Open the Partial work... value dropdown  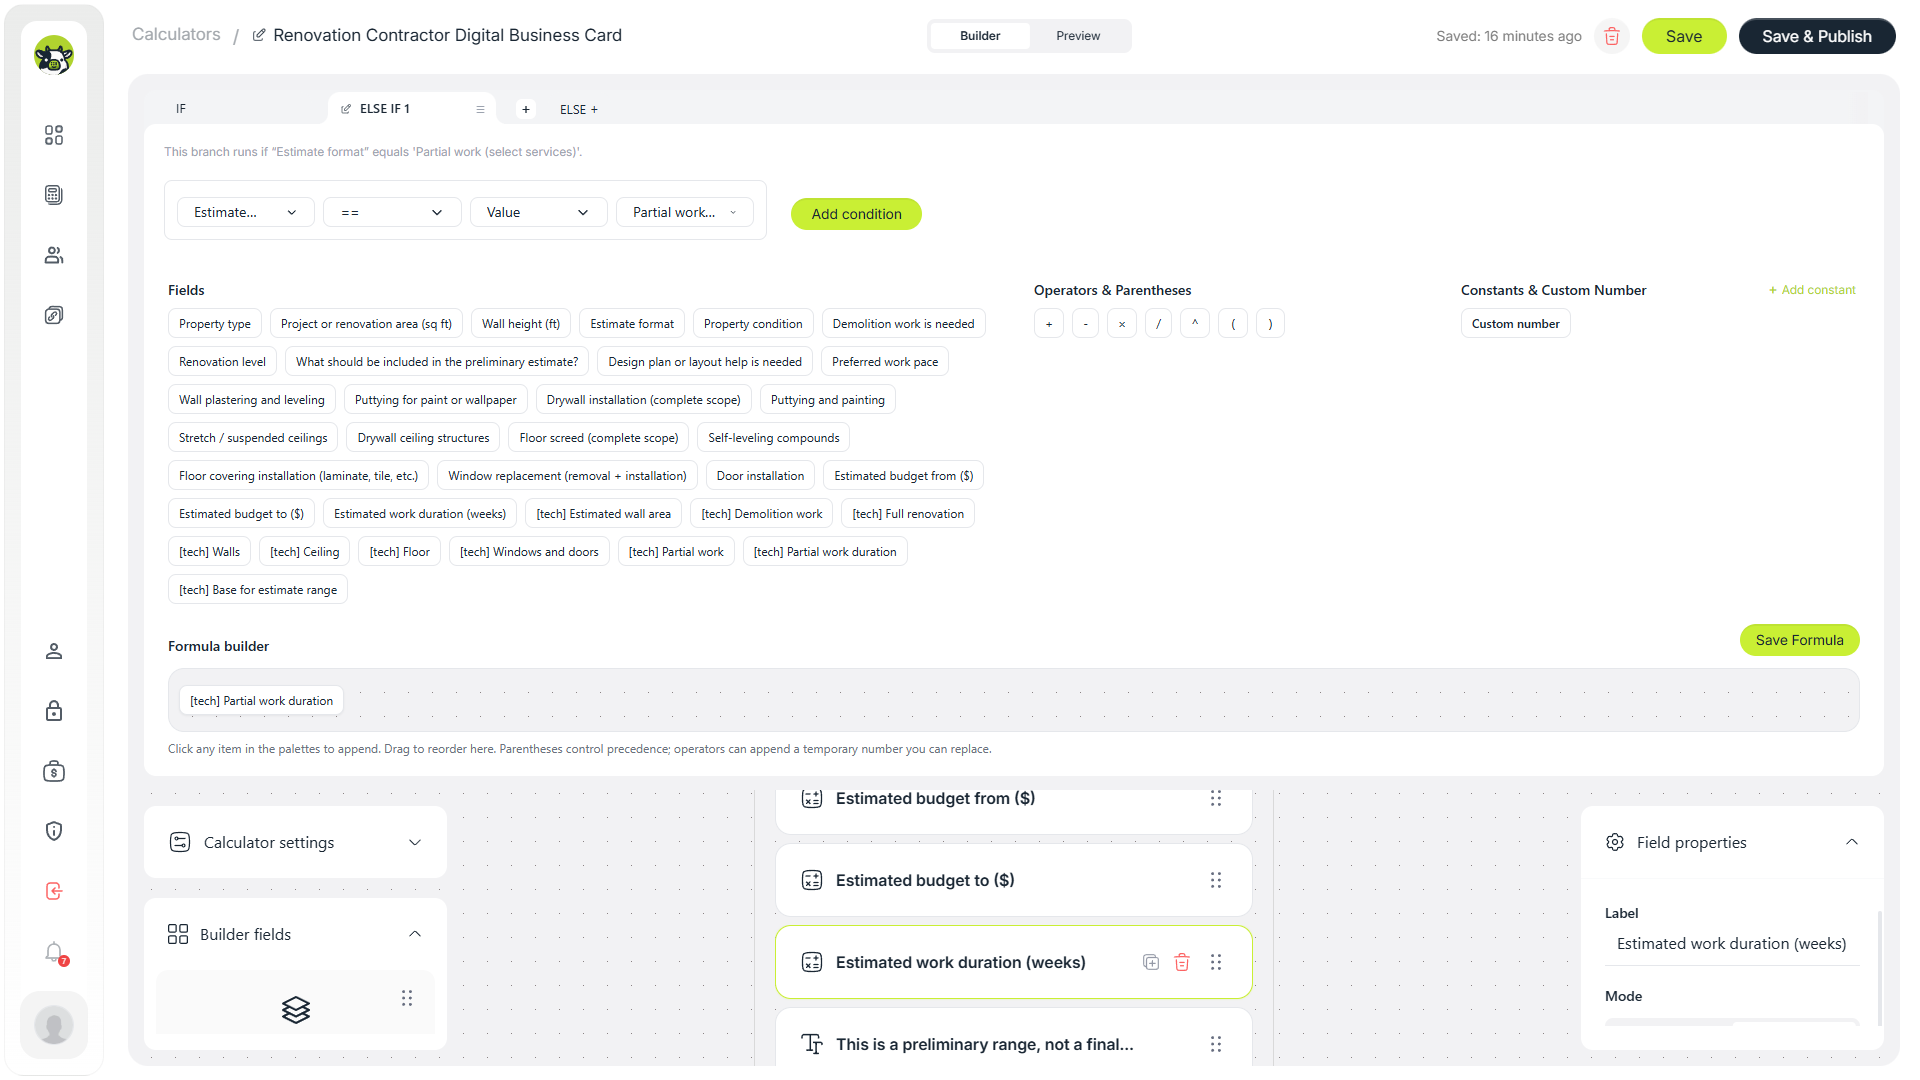[685, 212]
